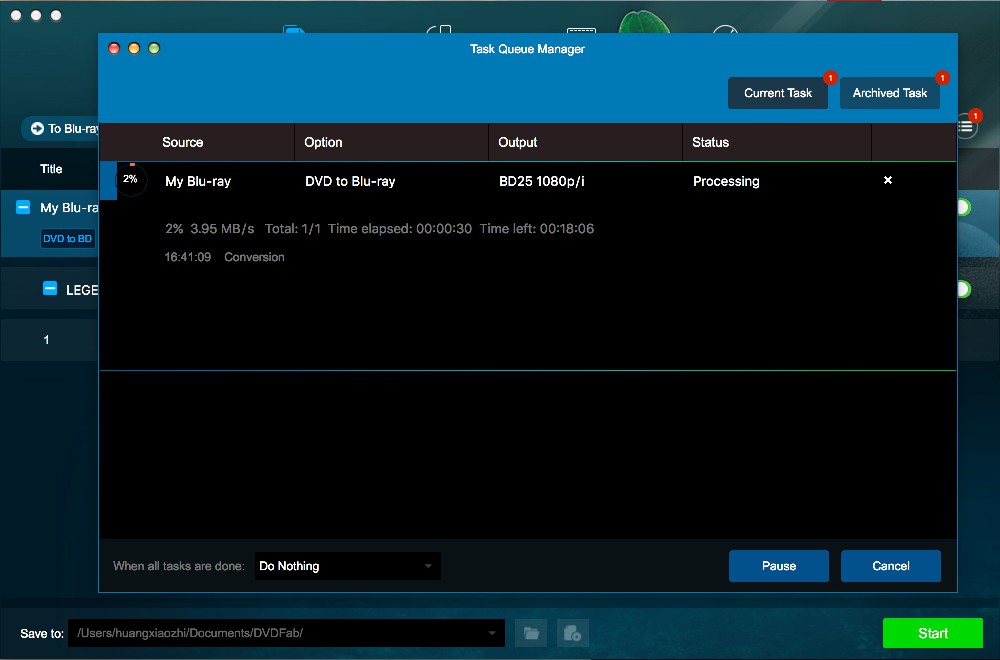
Task: Toggle the switch on the LEGE row
Action: [964, 289]
